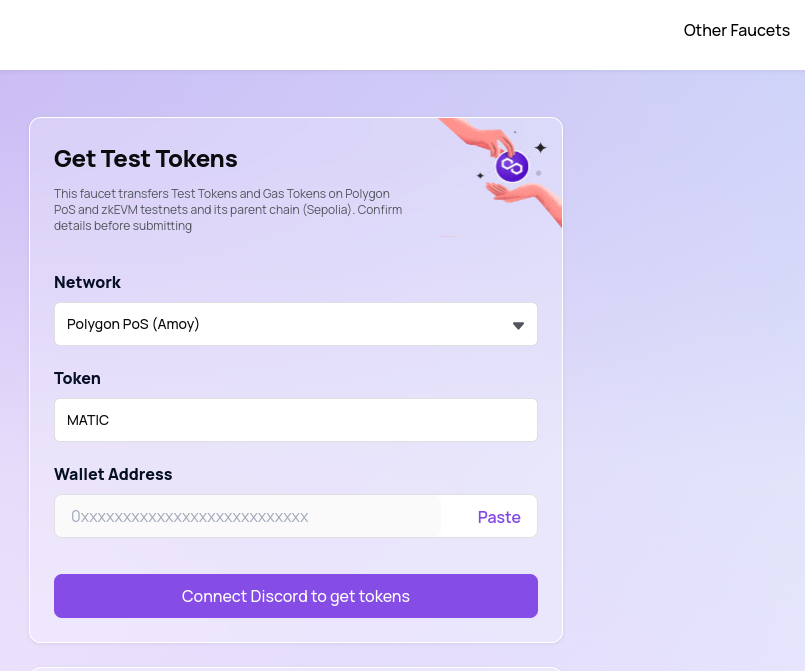Click the MATIC token field
This screenshot has height=671, width=805.
coord(295,420)
